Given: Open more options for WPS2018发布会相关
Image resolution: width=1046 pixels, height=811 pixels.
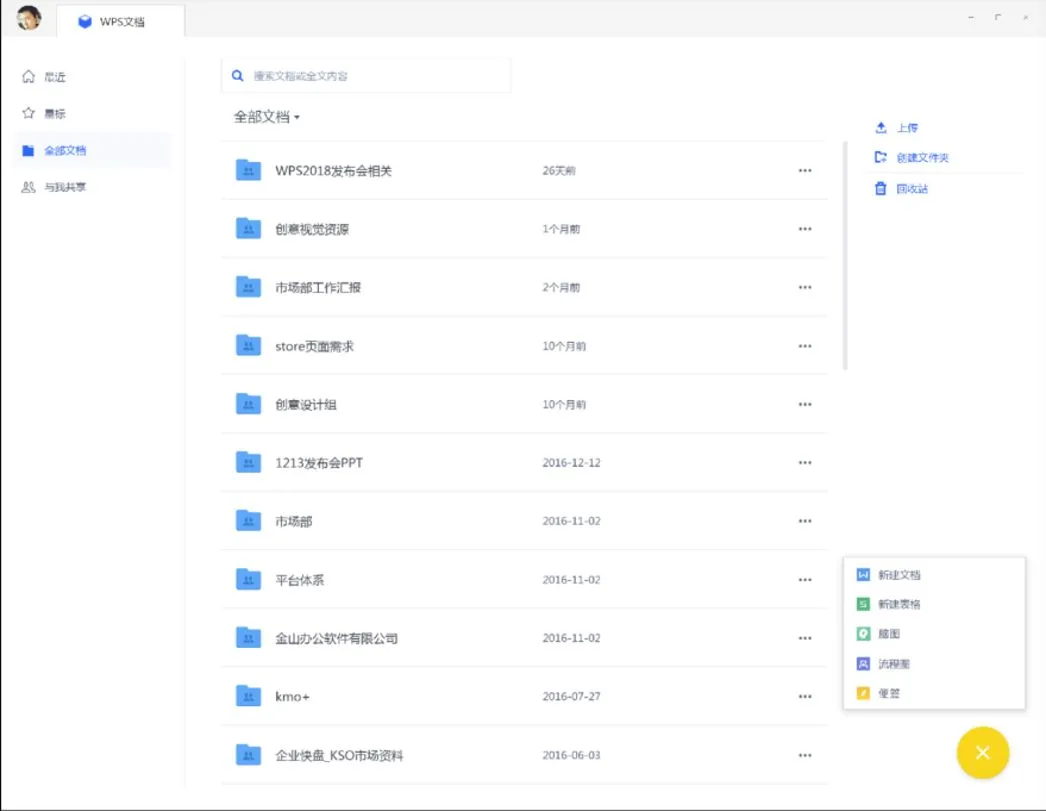Looking at the screenshot, I should pos(805,171).
